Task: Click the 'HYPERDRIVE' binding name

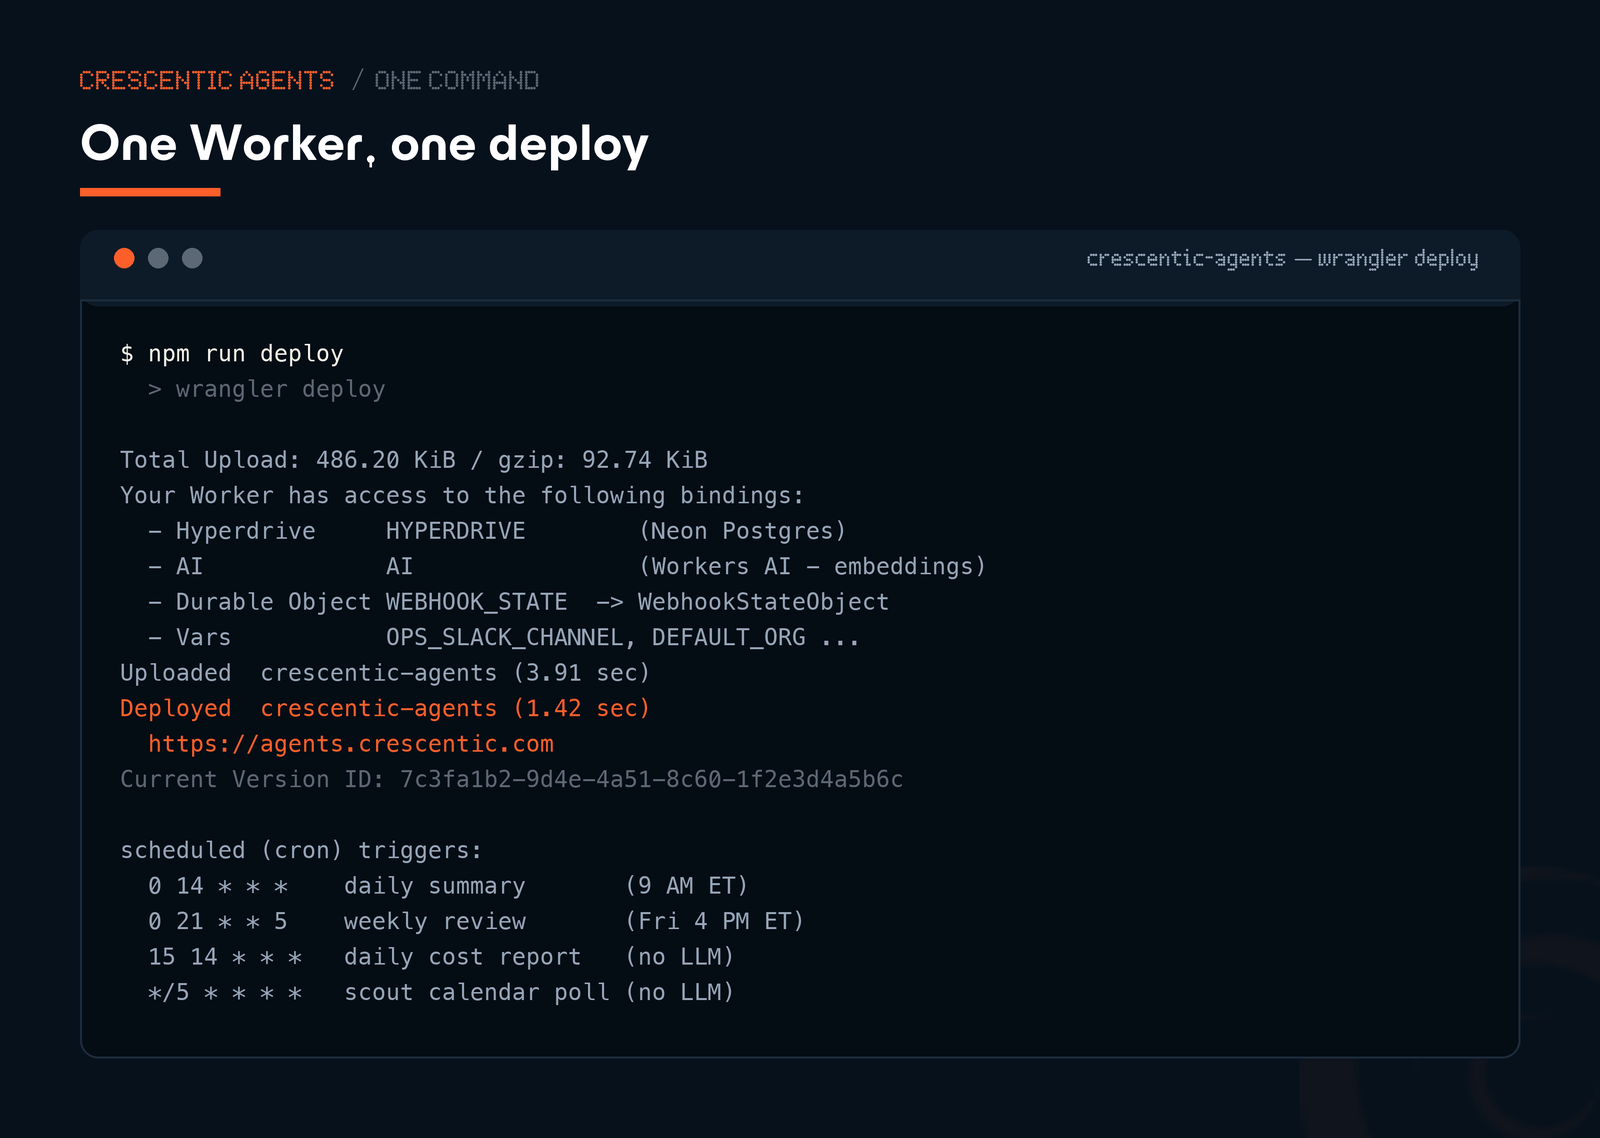Action: [456, 531]
